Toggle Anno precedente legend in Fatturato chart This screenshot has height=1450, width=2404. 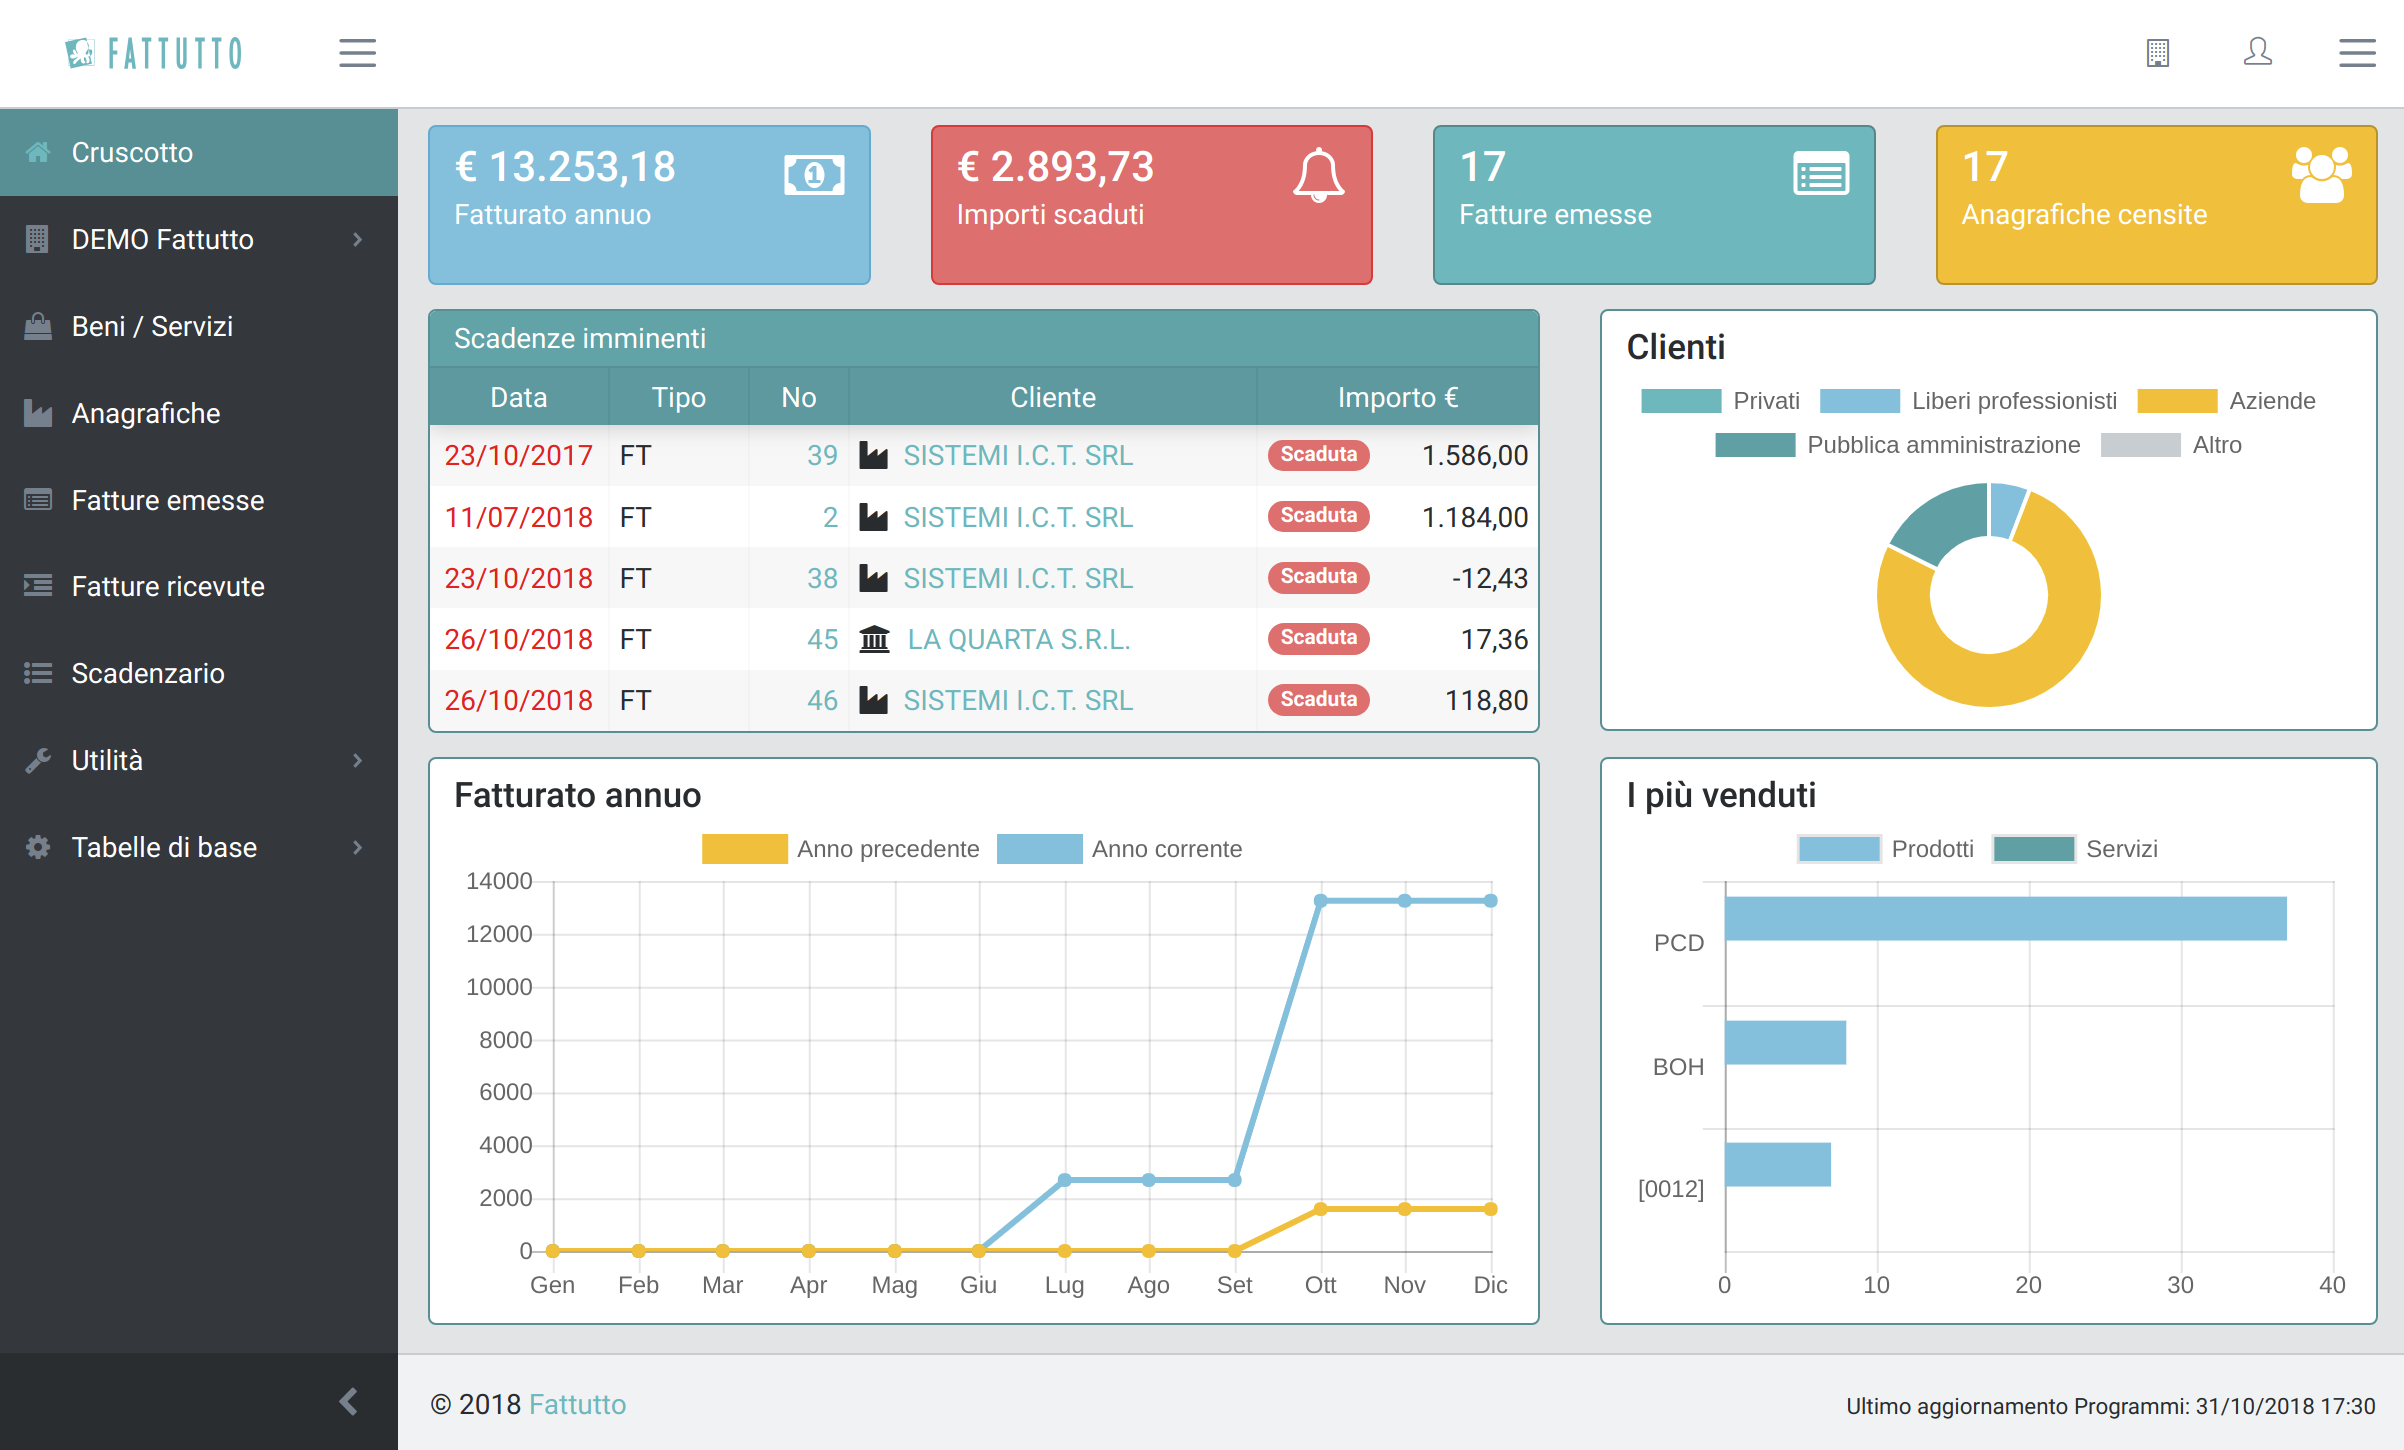pyautogui.click(x=744, y=849)
